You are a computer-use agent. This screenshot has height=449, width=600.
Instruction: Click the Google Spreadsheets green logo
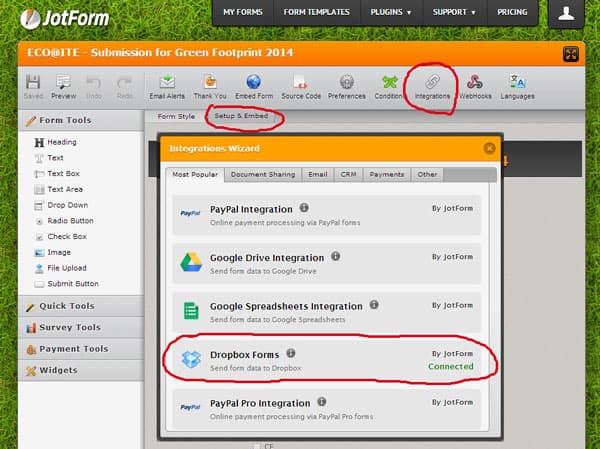click(x=191, y=310)
